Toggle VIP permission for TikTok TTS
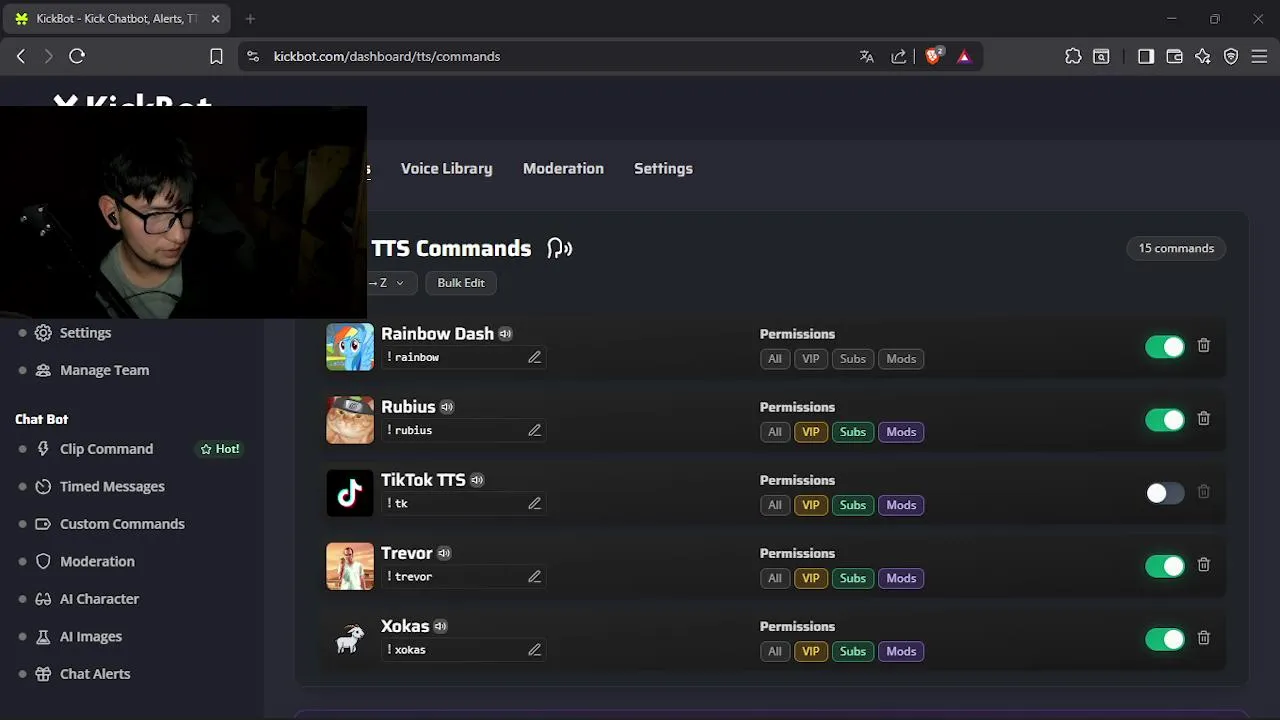Screen dimensions: 1280x720 [x=810, y=504]
